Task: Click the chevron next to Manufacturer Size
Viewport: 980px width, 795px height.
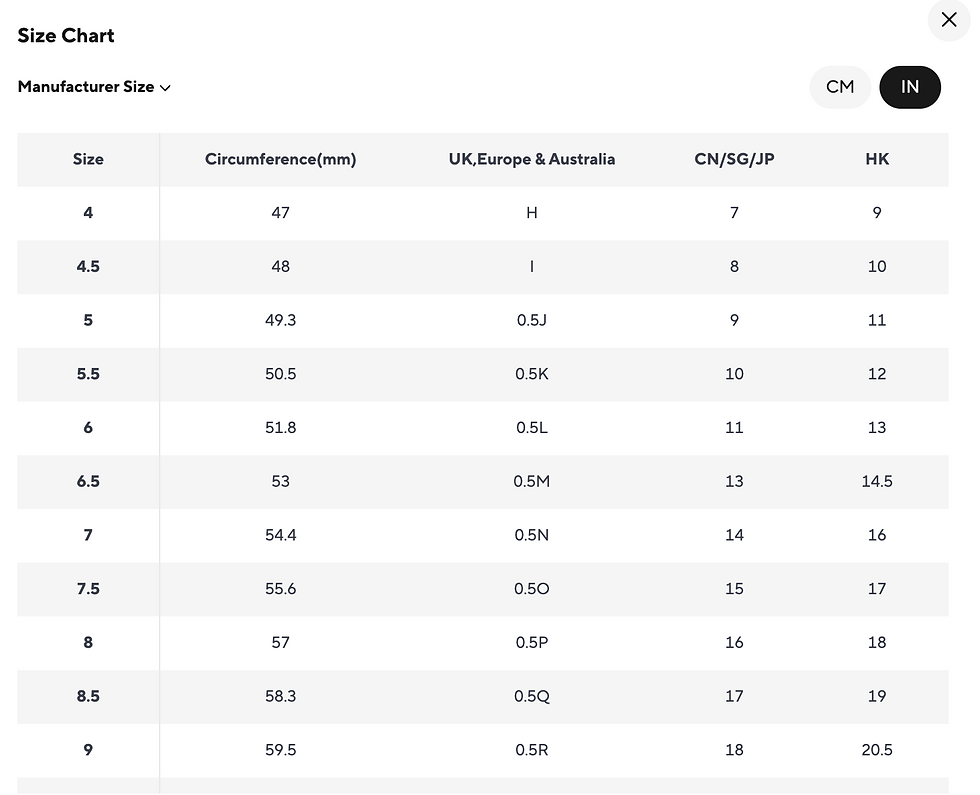Action: (x=165, y=88)
